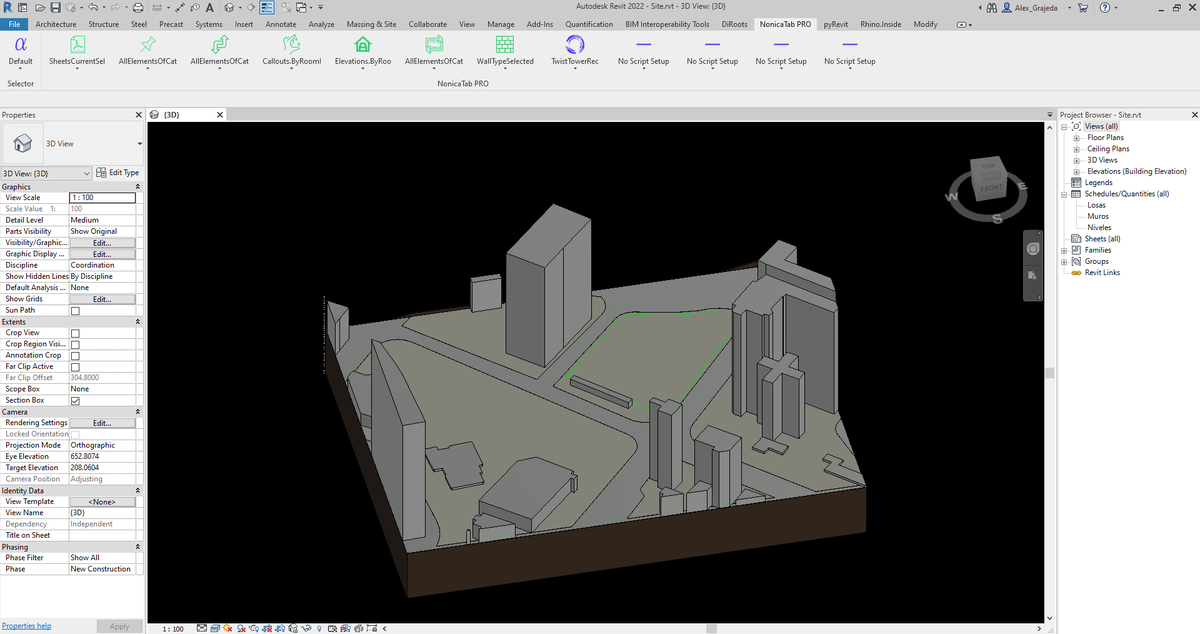Viewport: 1200px width, 634px height.
Task: Open the 3D View type selector dropdown
Action: tap(73, 144)
